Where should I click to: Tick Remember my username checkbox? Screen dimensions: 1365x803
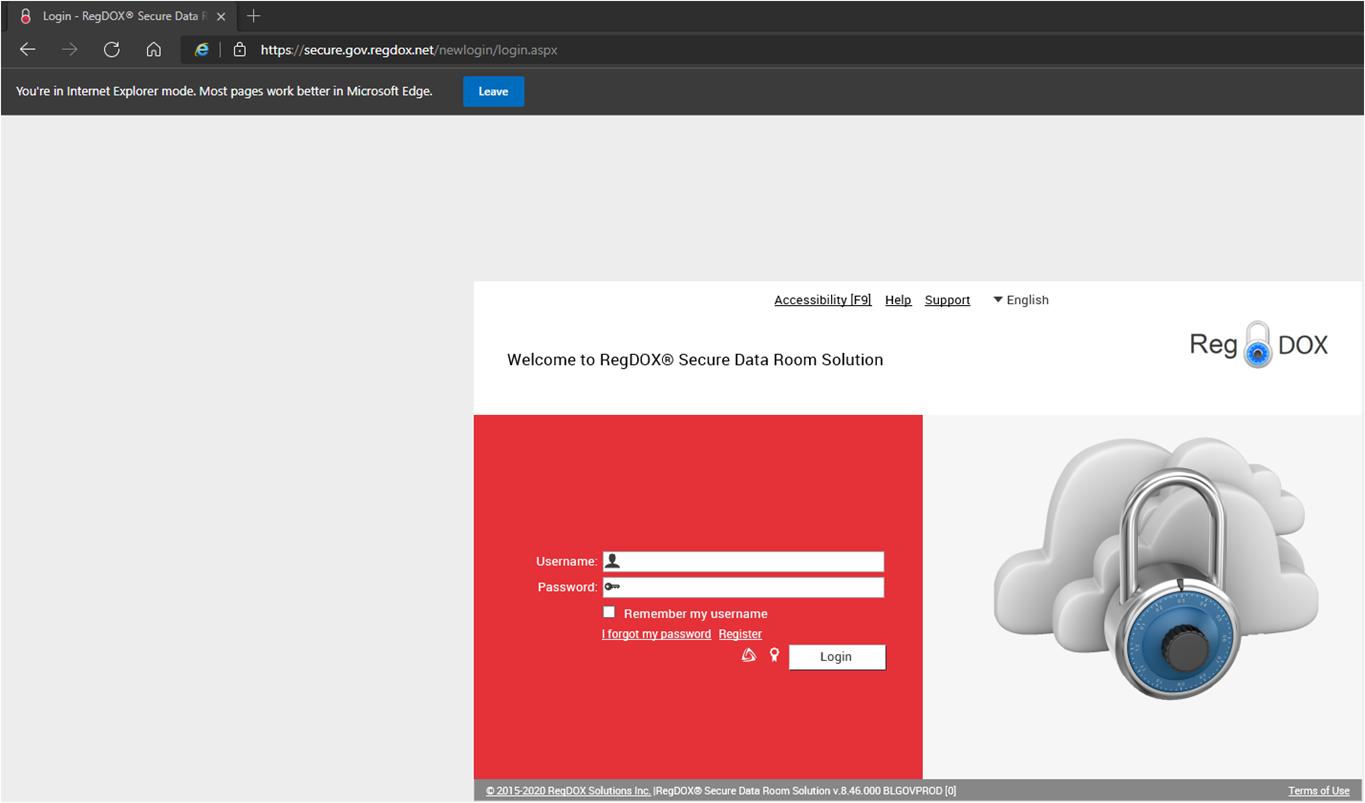pyautogui.click(x=609, y=612)
